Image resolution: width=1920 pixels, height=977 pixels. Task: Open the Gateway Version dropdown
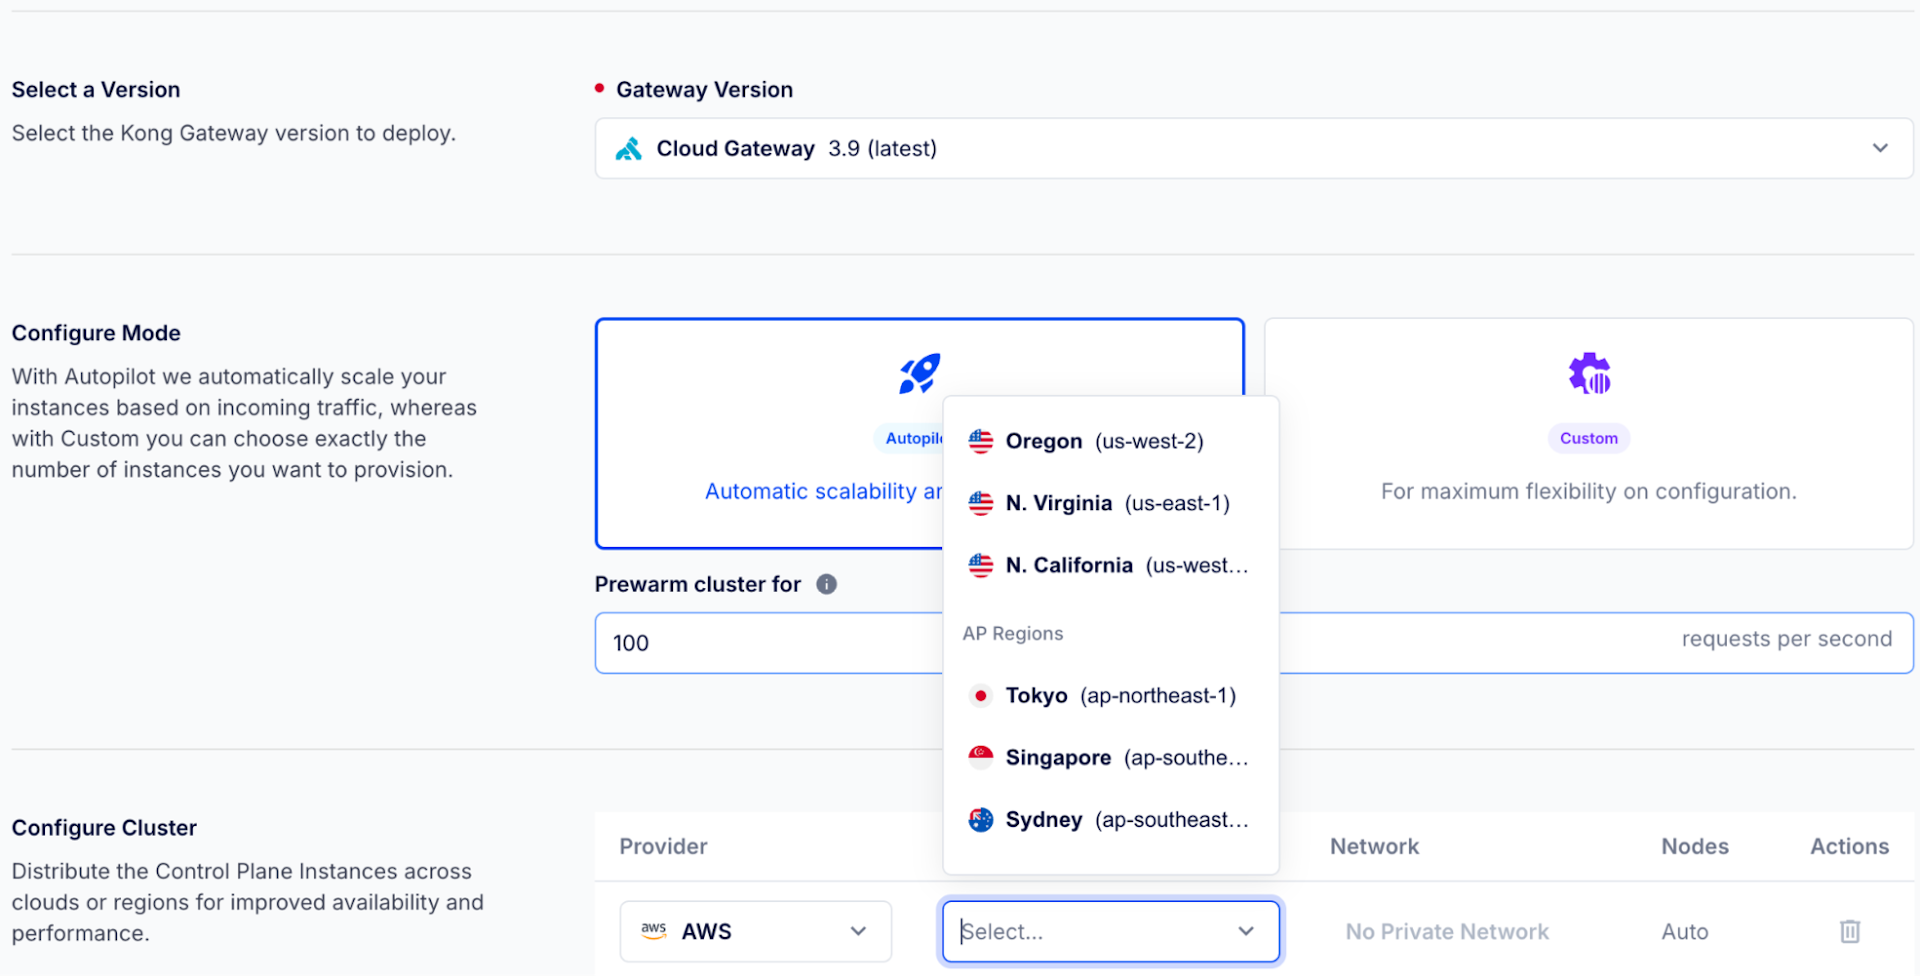(1881, 147)
